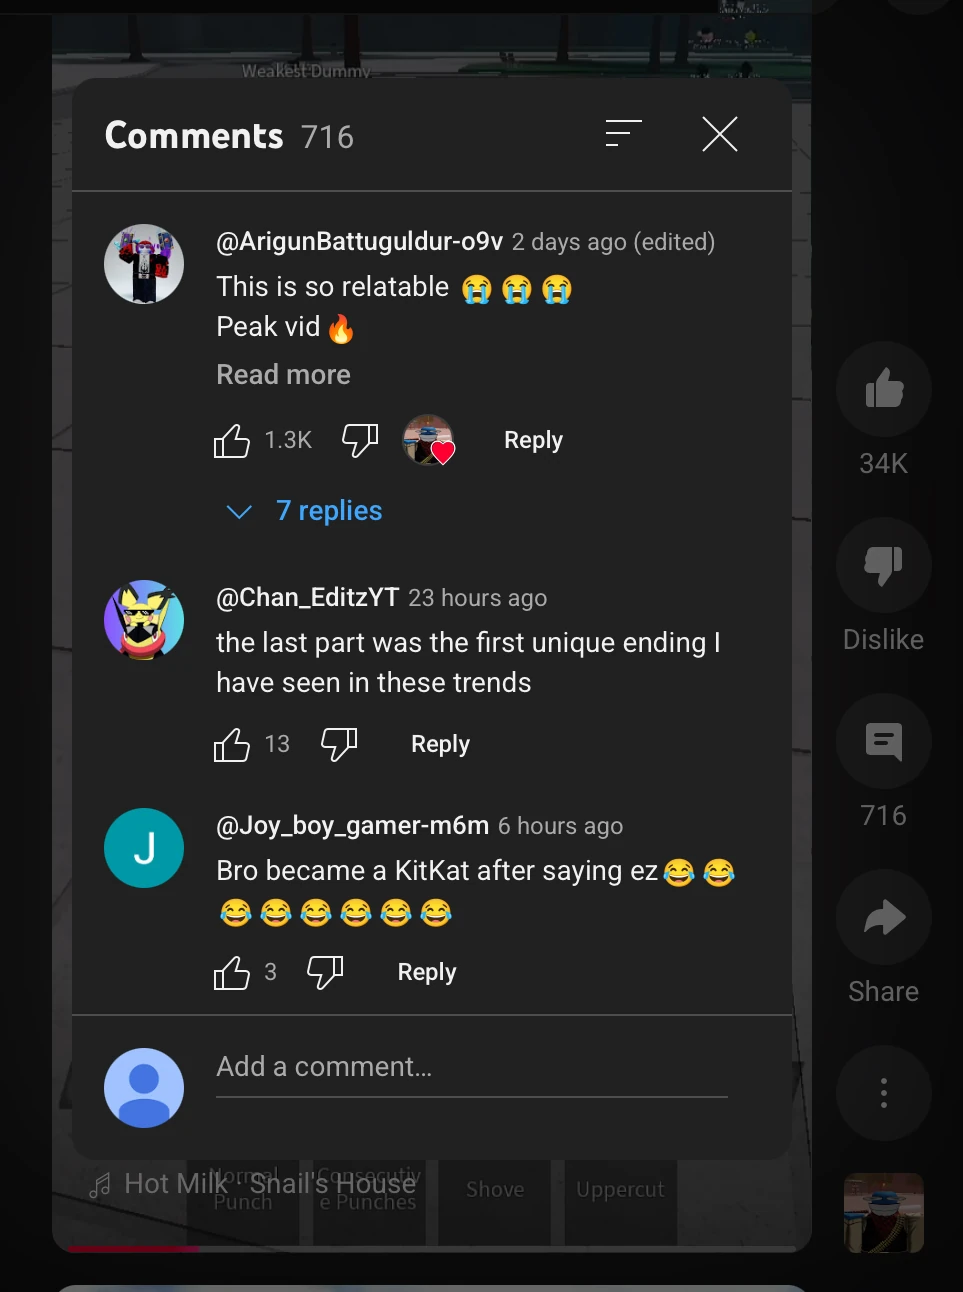This screenshot has height=1292, width=963.
Task: Expand comment with Read more
Action: [283, 375]
